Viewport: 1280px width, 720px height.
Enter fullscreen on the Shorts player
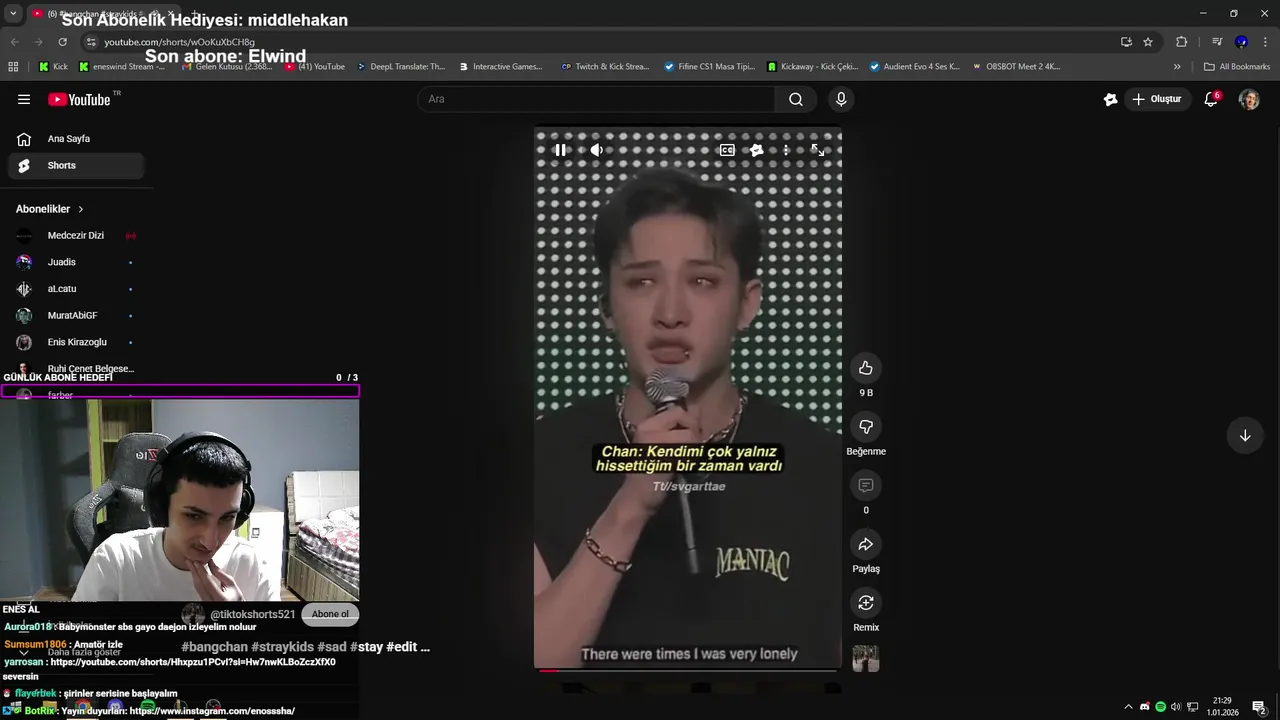tap(817, 150)
